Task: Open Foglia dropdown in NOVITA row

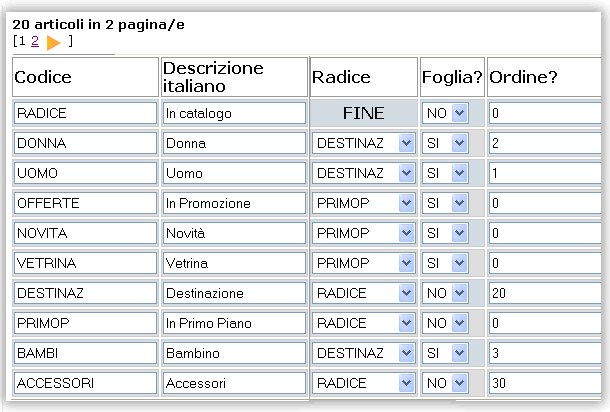Action: coord(445,233)
